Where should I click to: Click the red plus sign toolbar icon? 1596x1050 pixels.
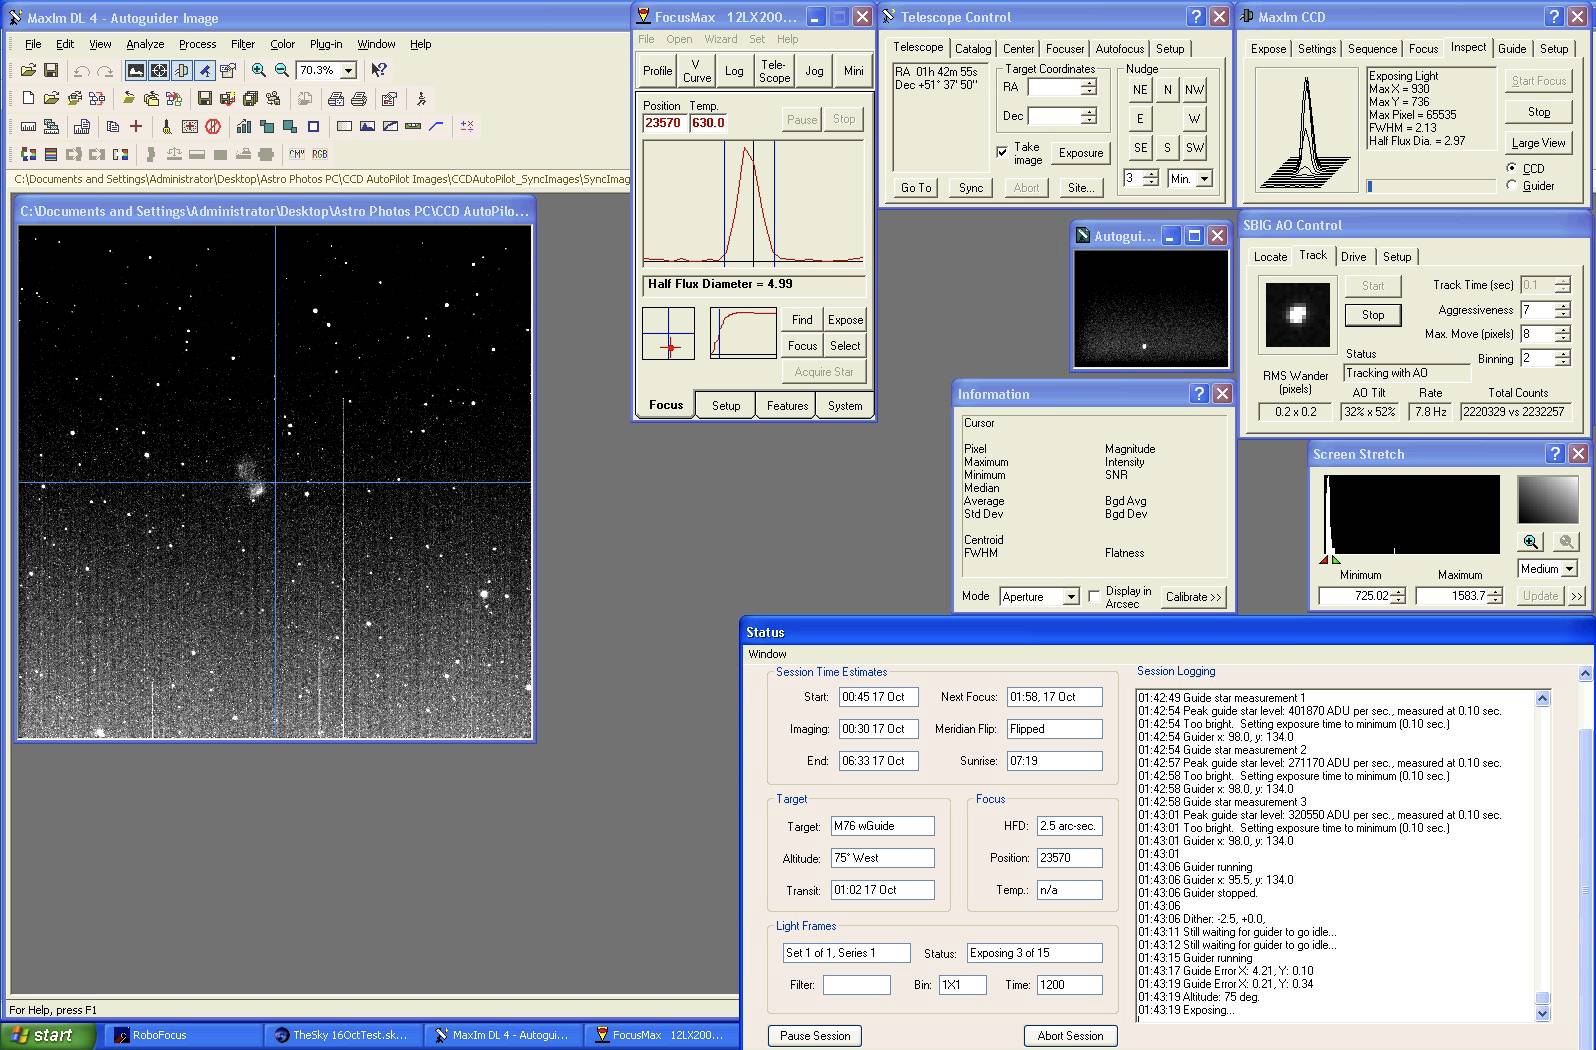[x=136, y=126]
